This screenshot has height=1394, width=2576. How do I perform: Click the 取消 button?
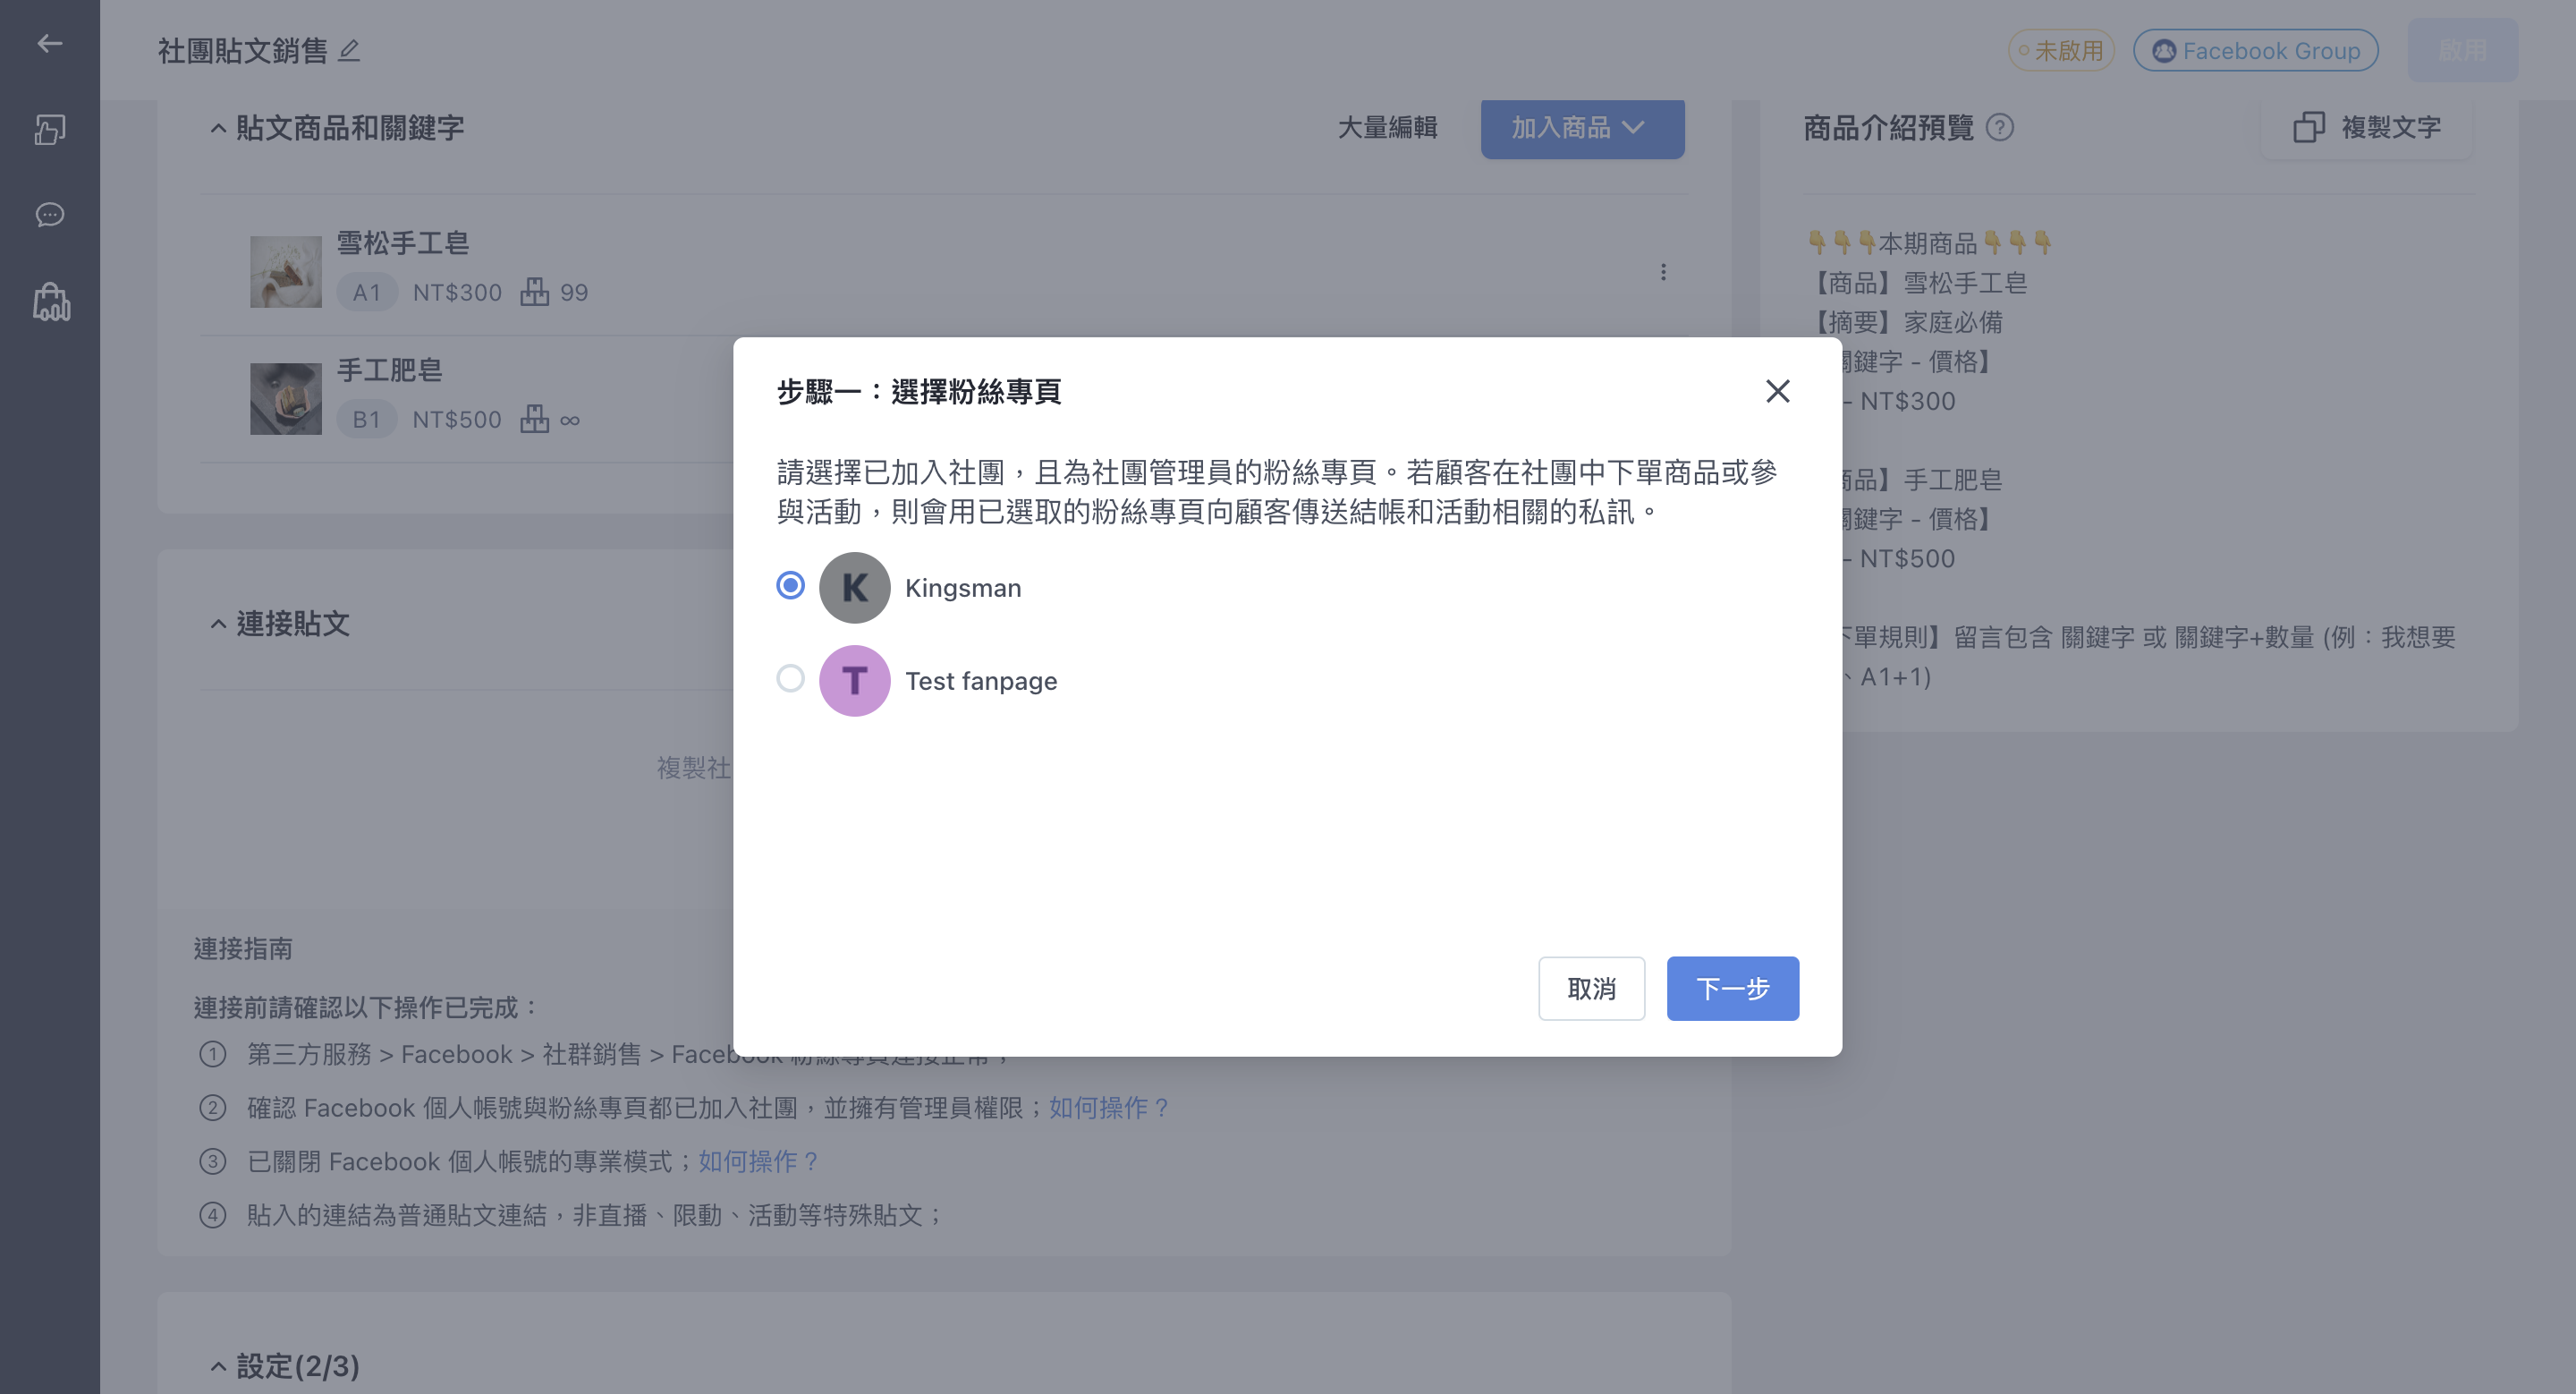1591,989
